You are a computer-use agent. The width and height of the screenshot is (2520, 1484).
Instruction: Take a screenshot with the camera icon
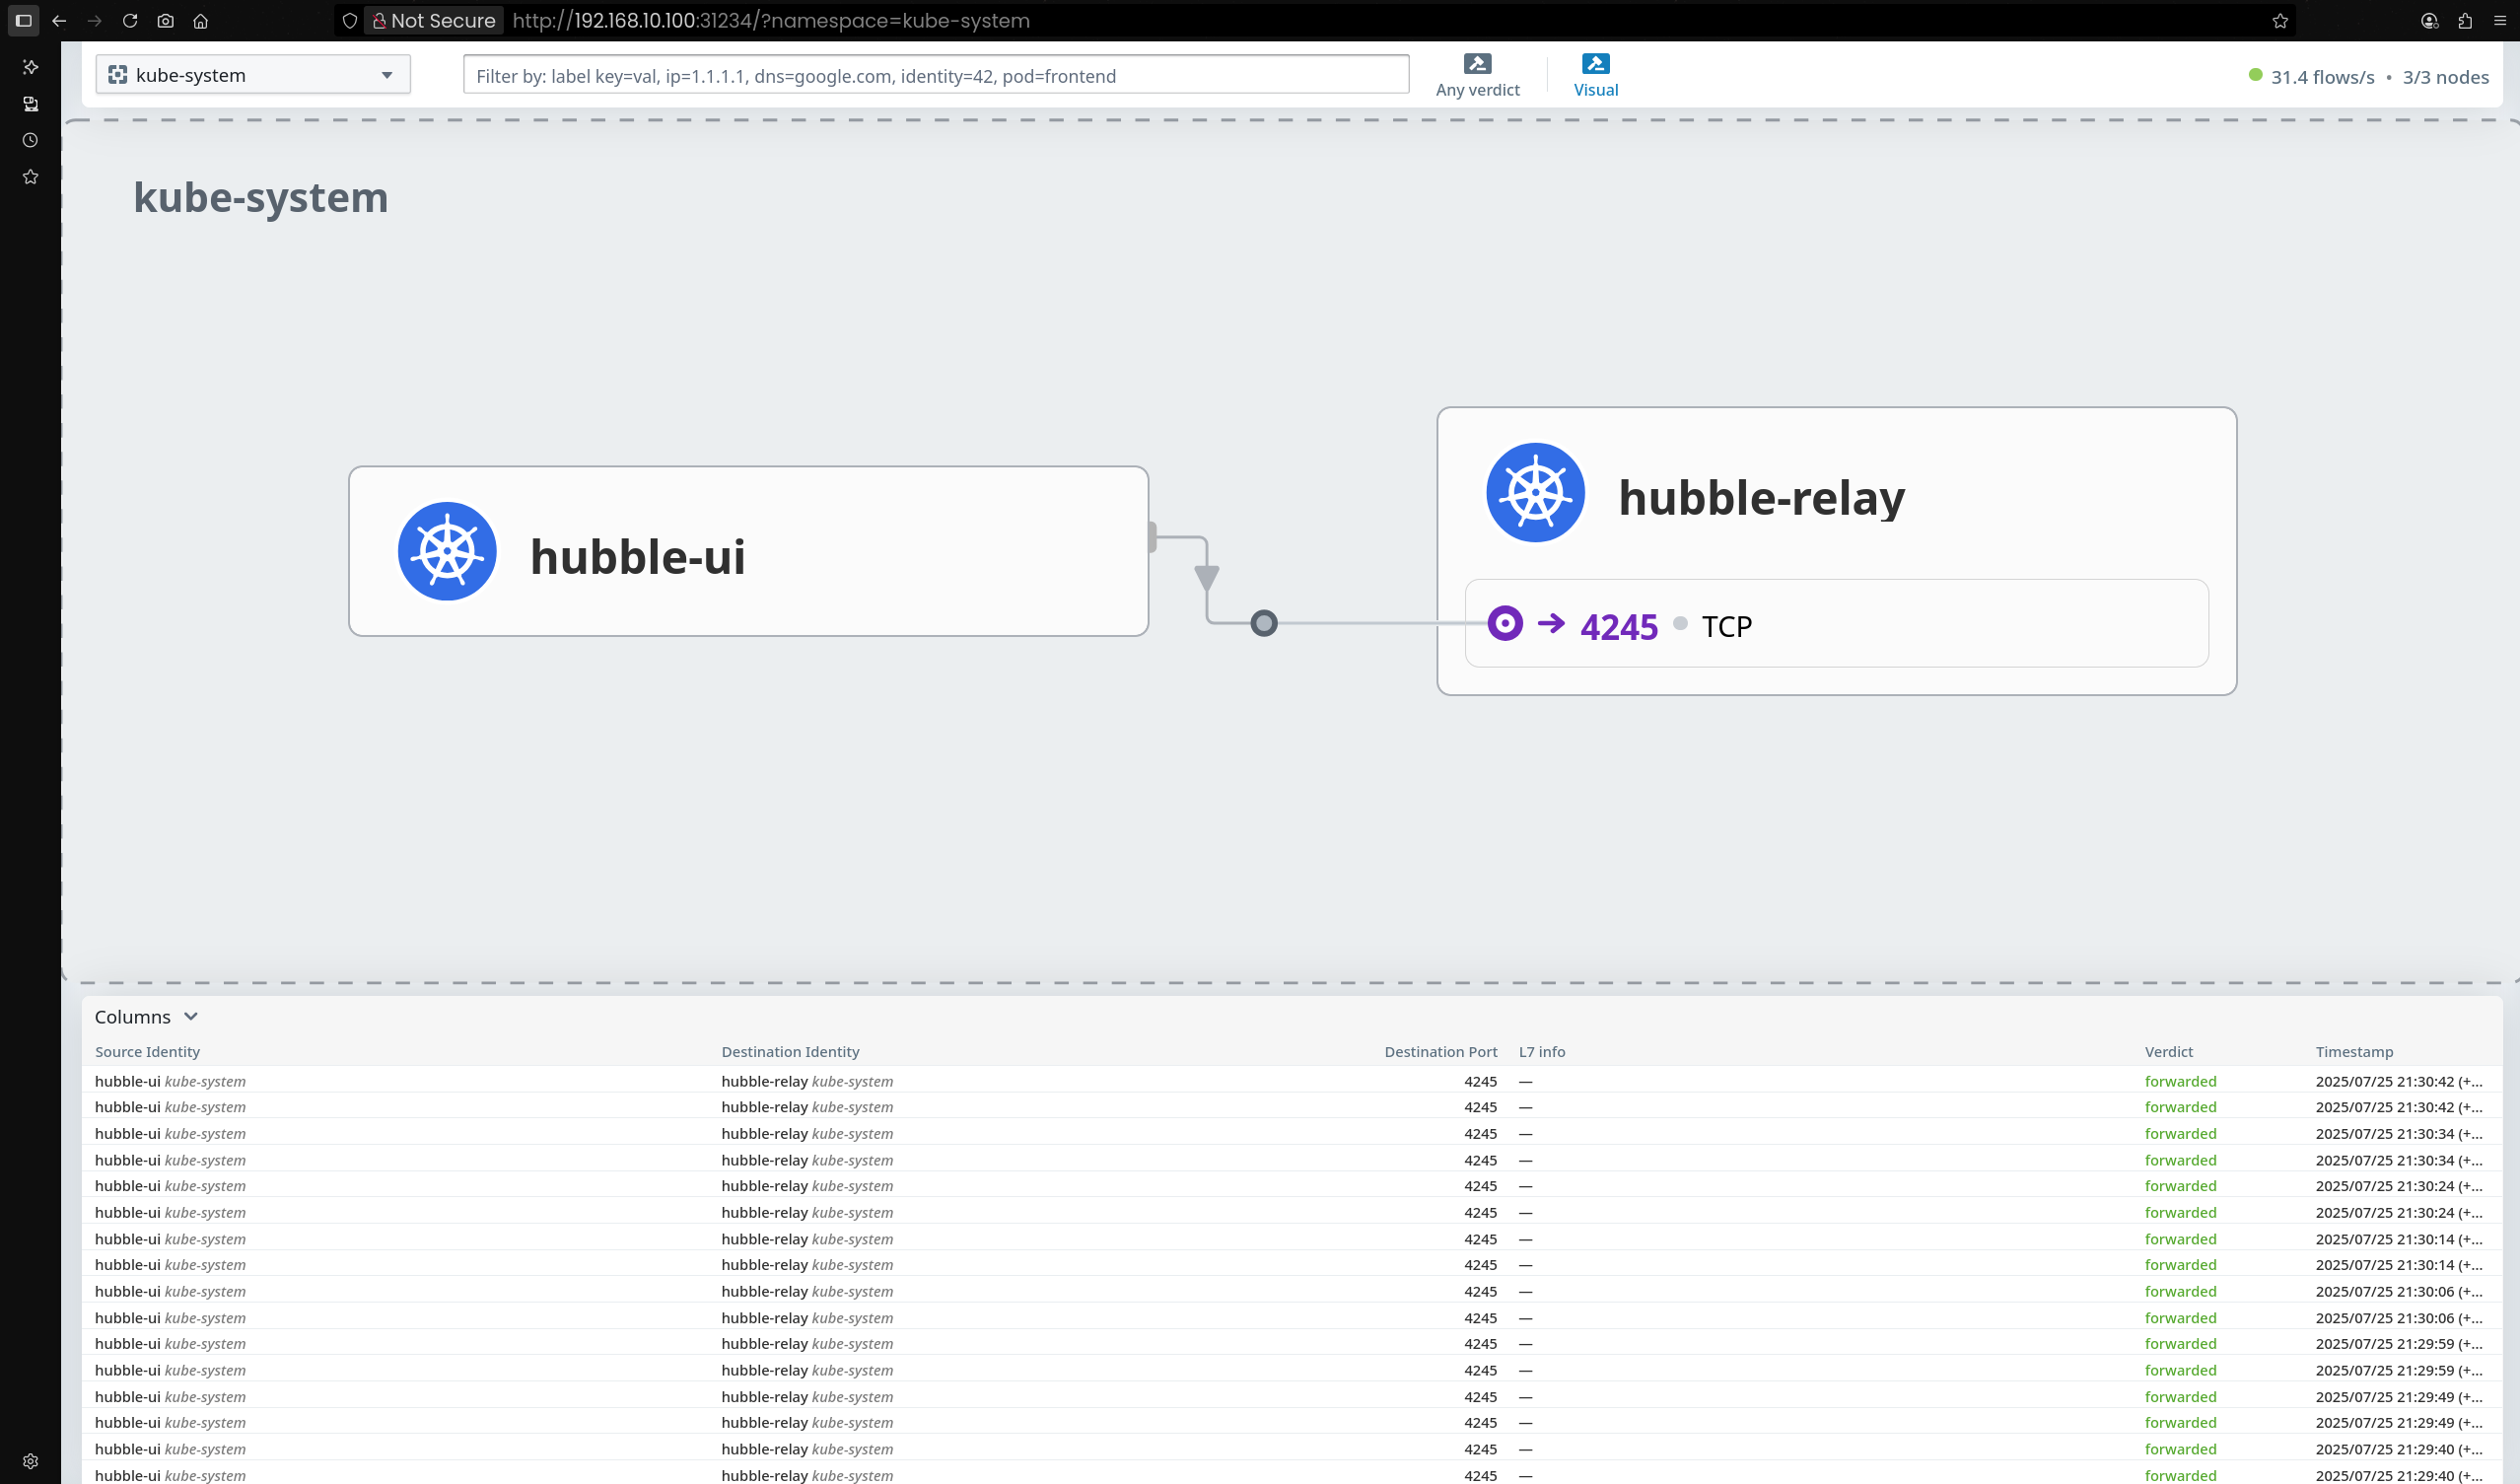coord(166,20)
